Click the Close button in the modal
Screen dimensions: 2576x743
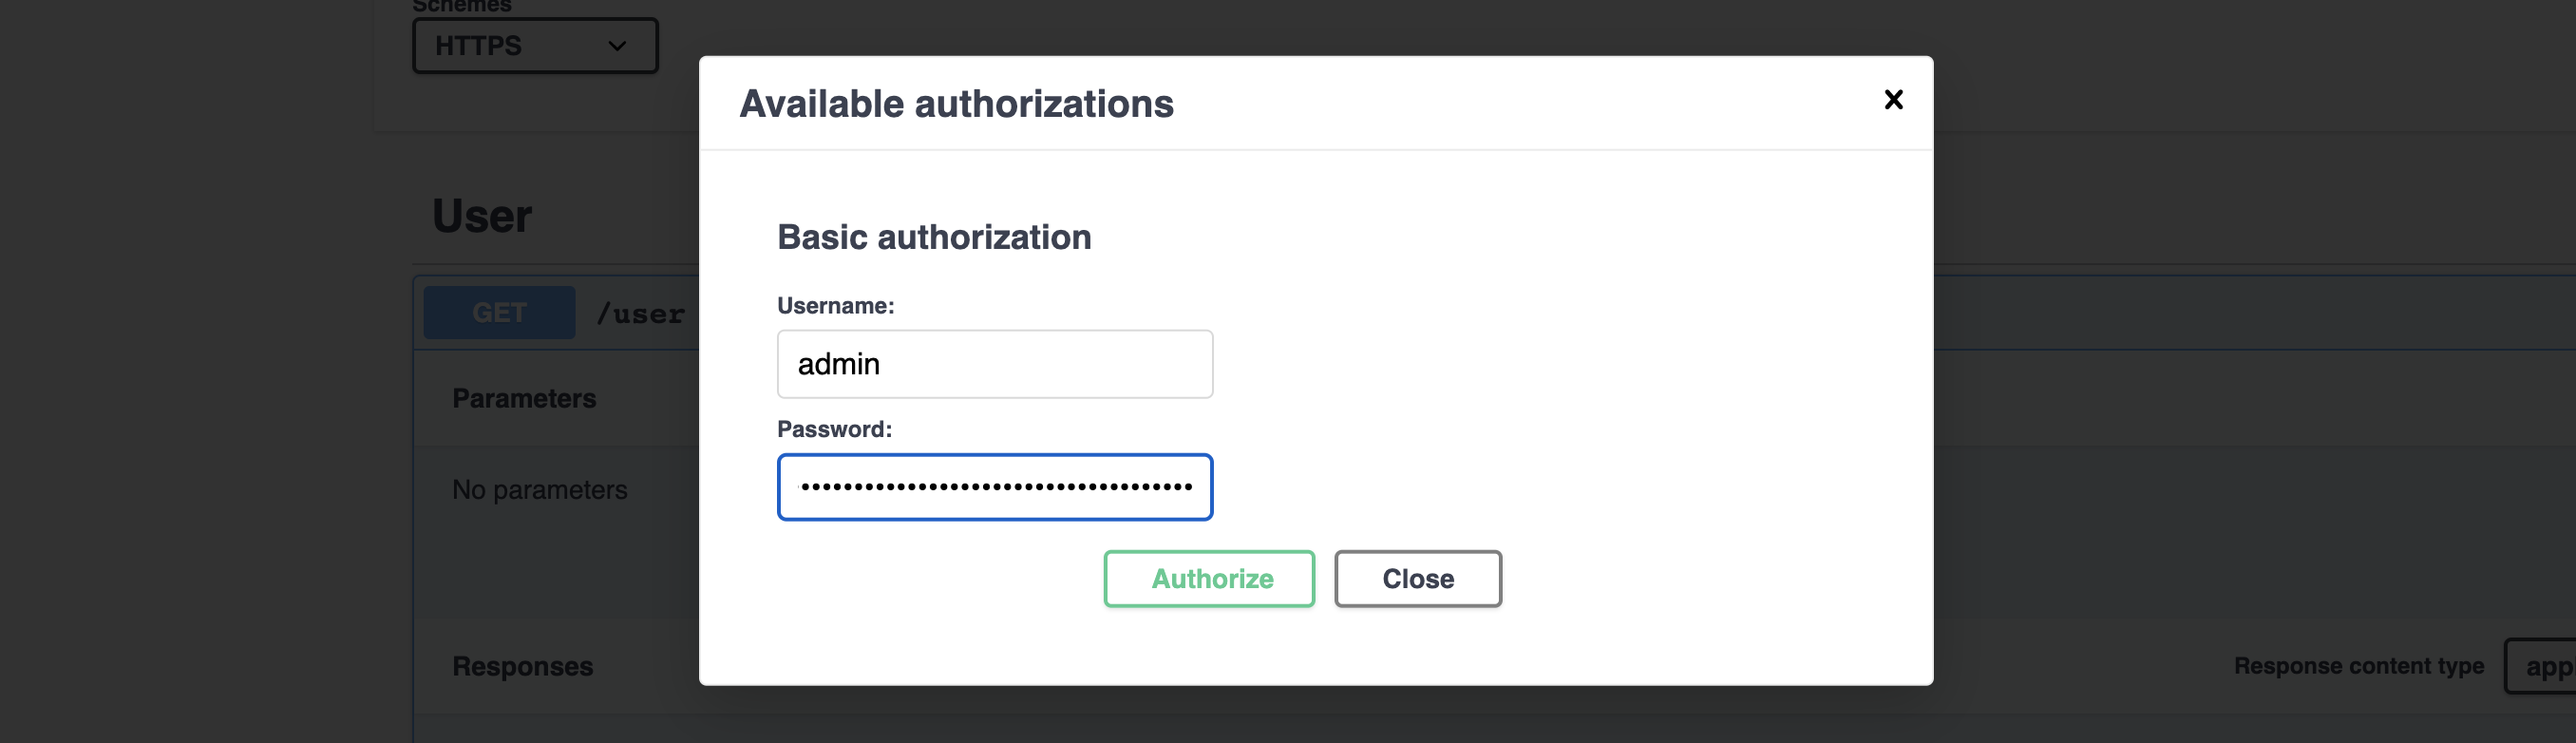tap(1417, 578)
